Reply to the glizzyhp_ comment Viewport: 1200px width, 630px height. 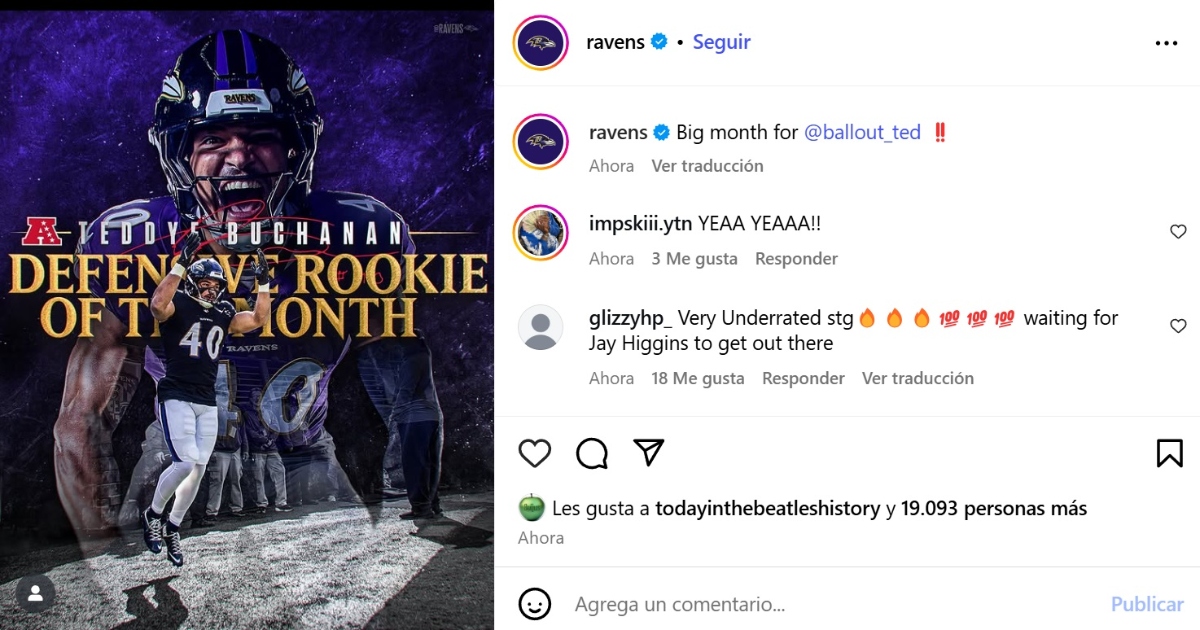coord(803,378)
